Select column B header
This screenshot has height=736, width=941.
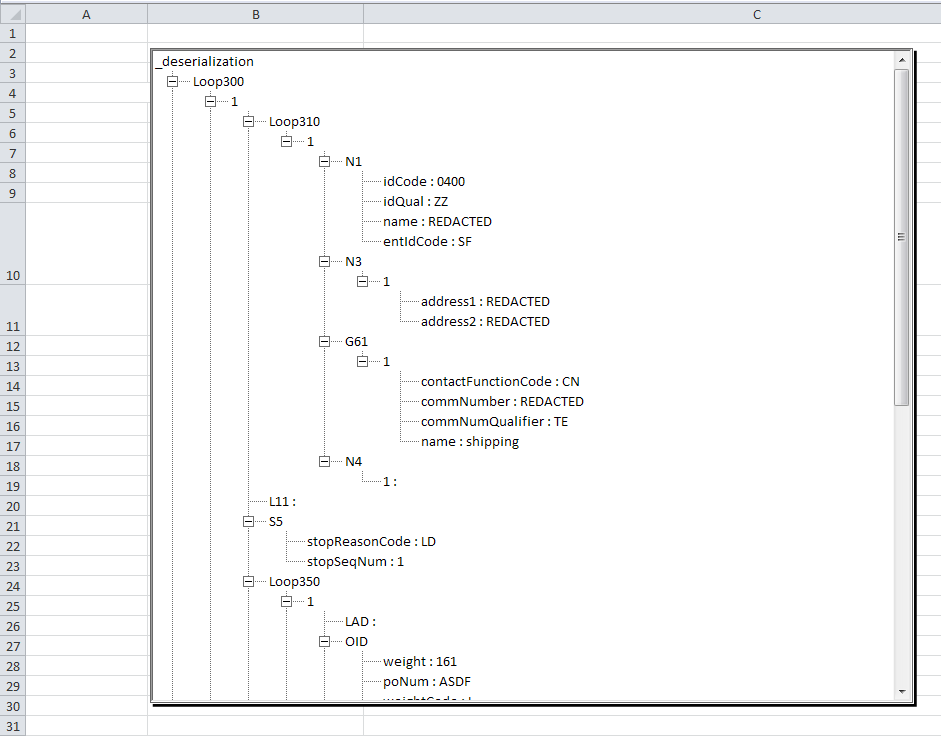click(256, 14)
